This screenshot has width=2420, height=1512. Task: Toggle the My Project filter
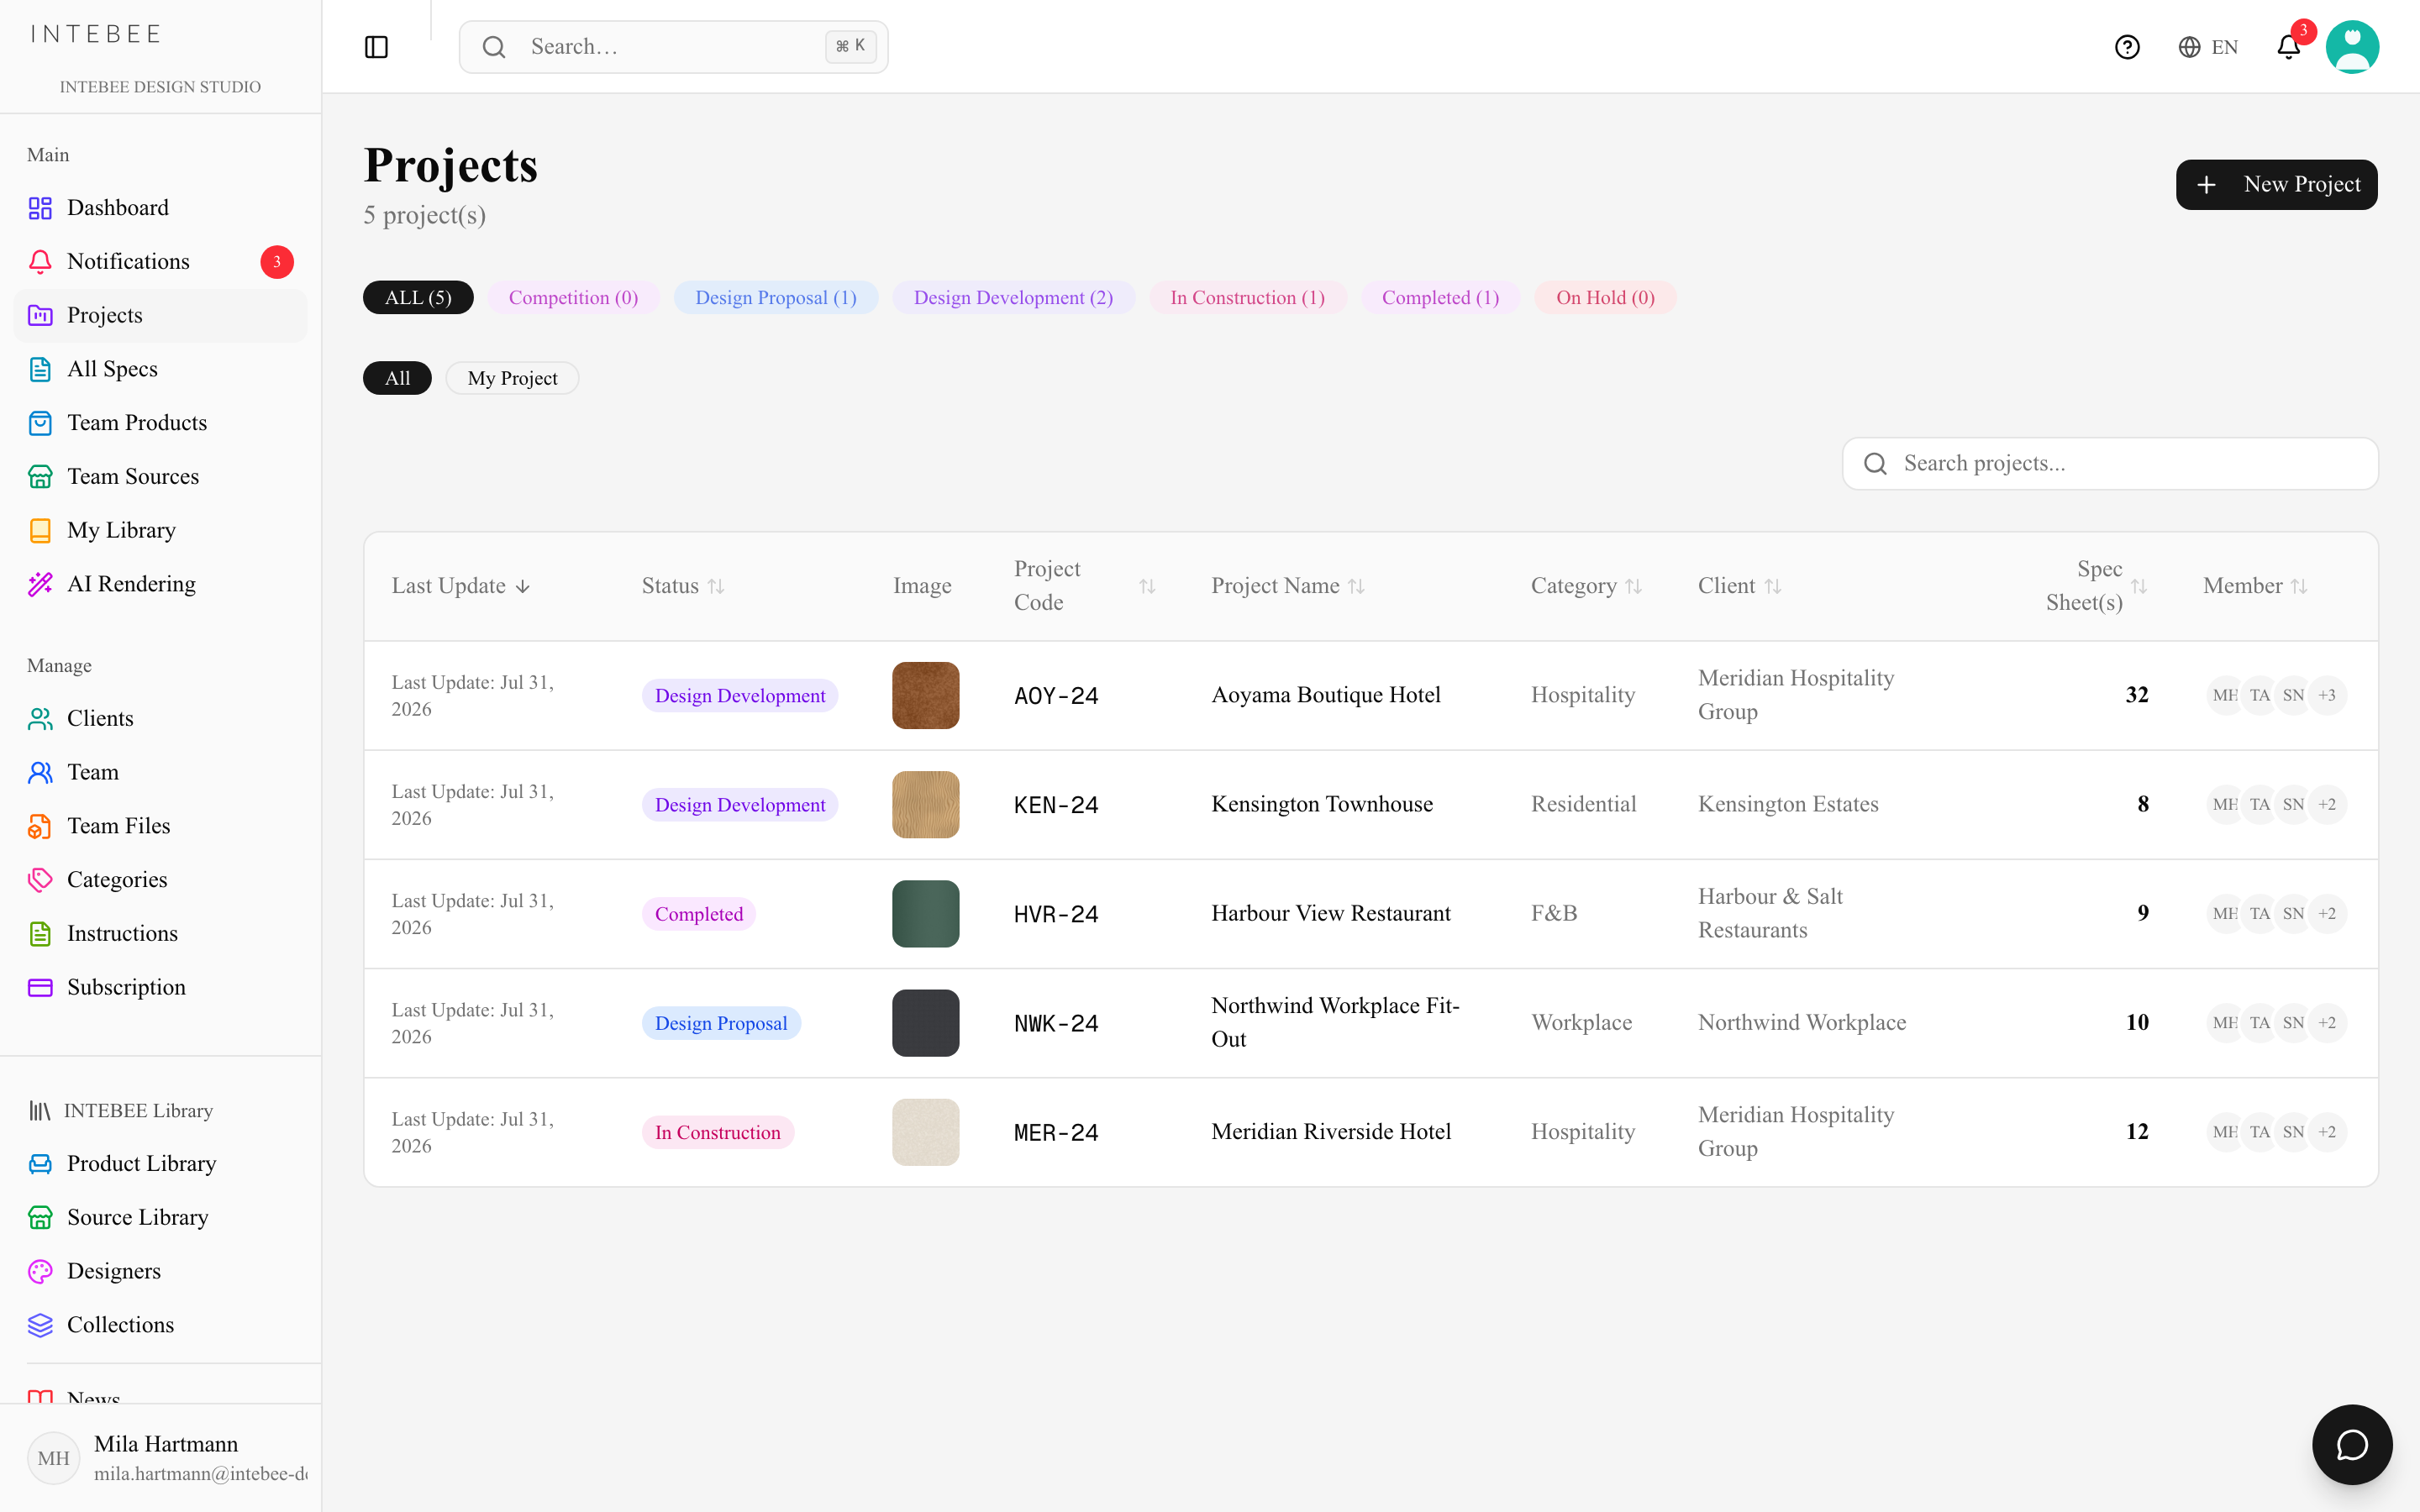tap(512, 378)
